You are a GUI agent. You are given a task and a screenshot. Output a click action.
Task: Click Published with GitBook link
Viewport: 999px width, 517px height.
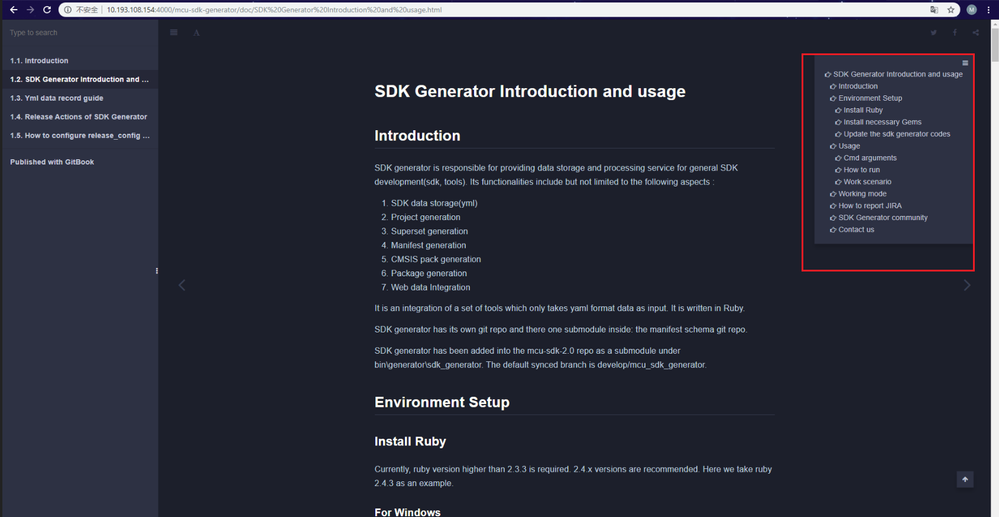tap(52, 162)
